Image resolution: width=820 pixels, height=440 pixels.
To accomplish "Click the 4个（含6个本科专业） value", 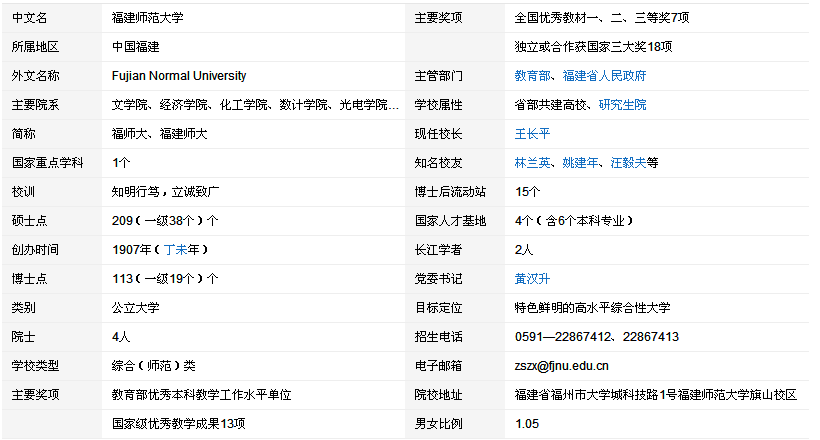I will [x=574, y=221].
